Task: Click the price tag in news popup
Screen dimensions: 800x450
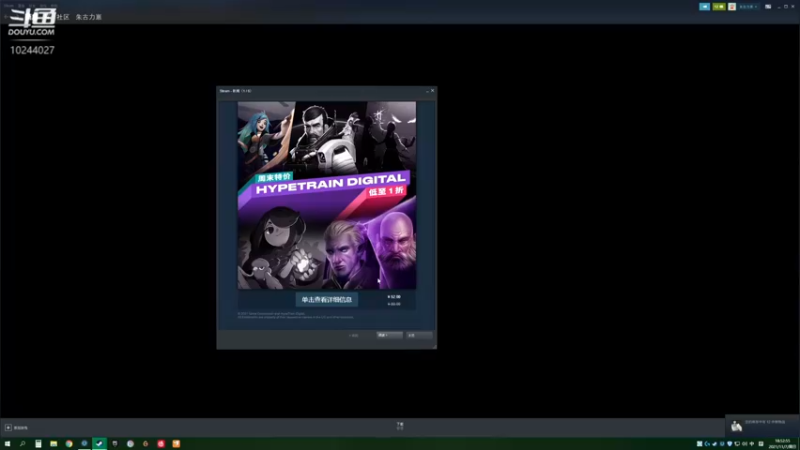Action: 394,300
